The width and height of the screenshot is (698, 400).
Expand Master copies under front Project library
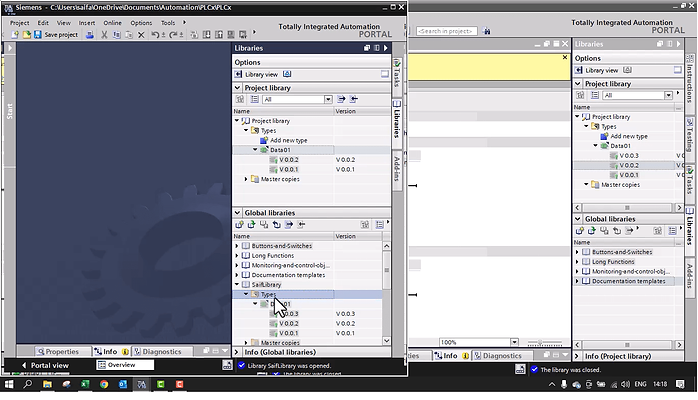246,179
